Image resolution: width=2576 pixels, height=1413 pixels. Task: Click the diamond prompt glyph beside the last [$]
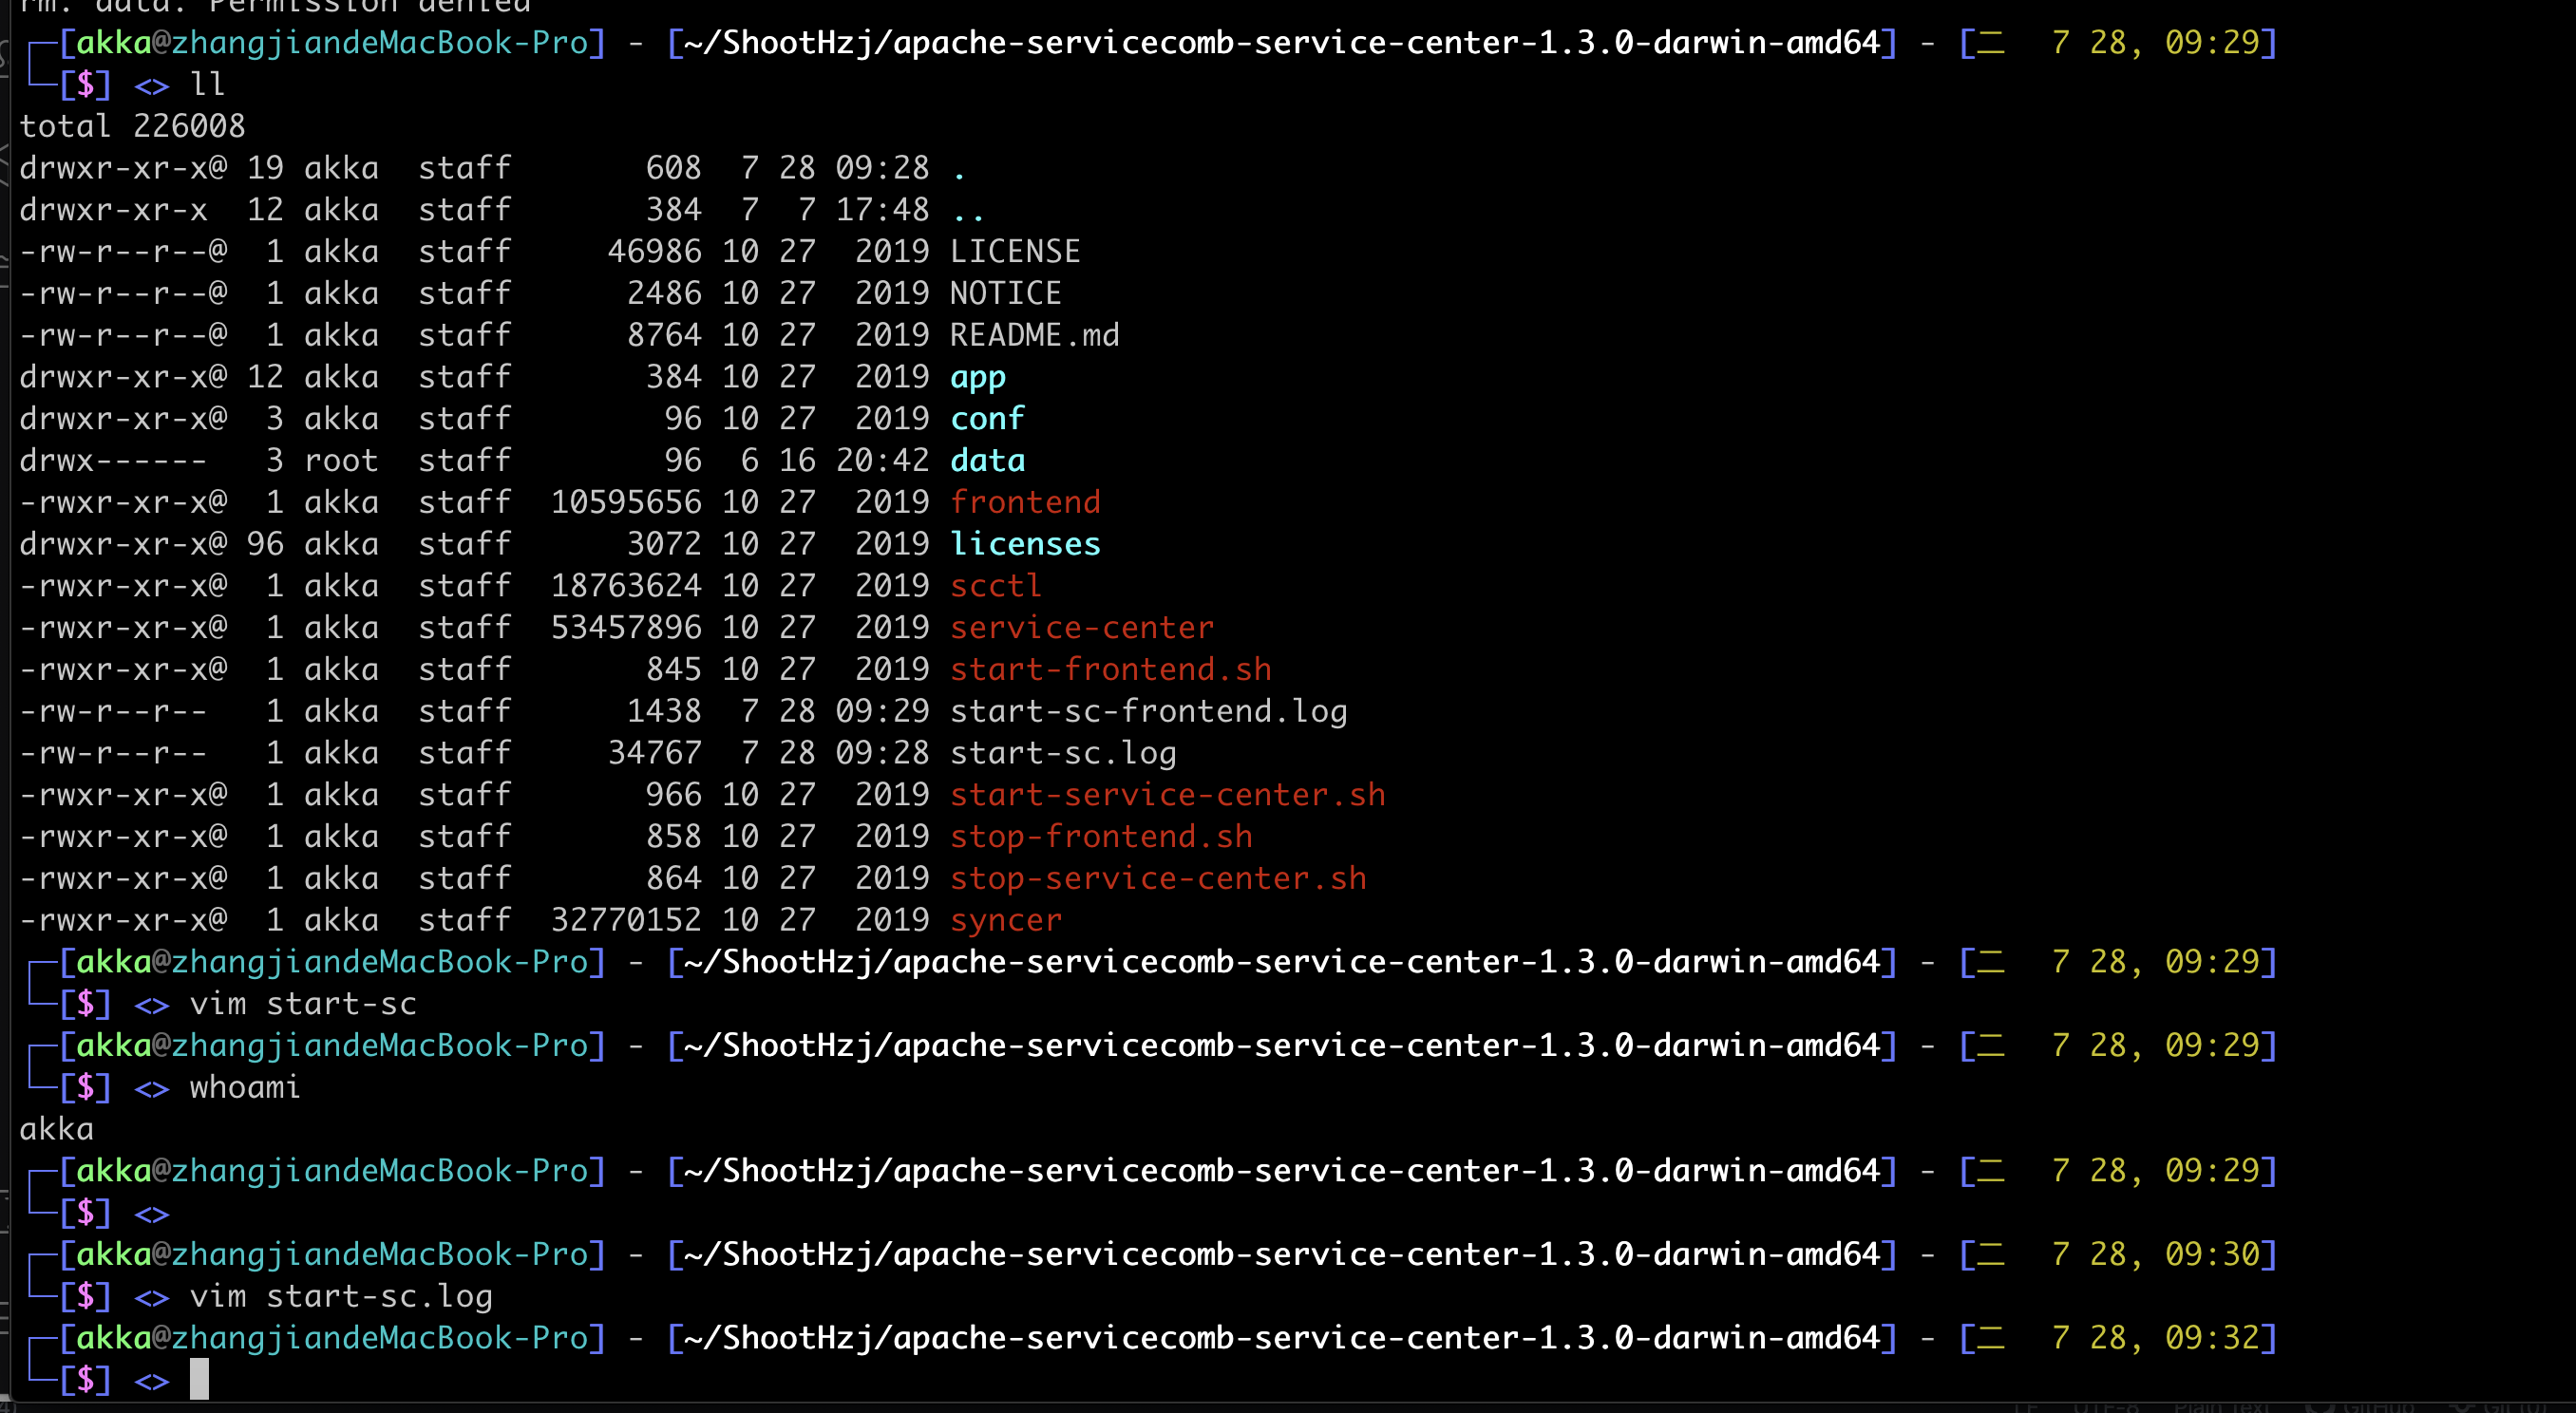click(151, 1381)
